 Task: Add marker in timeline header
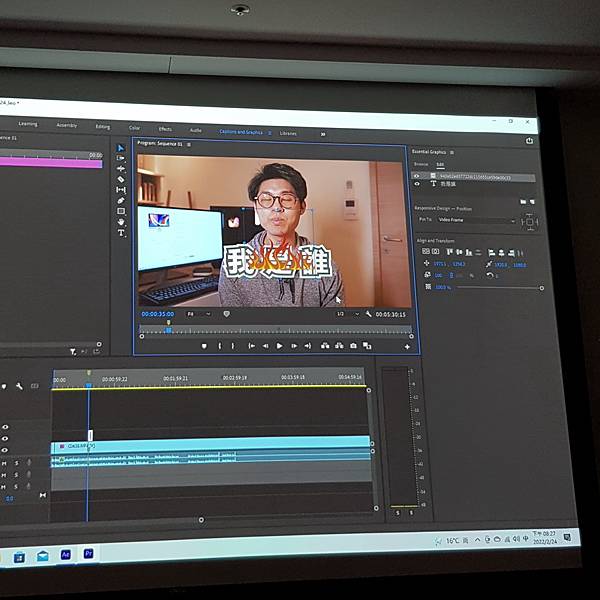(x=4, y=386)
